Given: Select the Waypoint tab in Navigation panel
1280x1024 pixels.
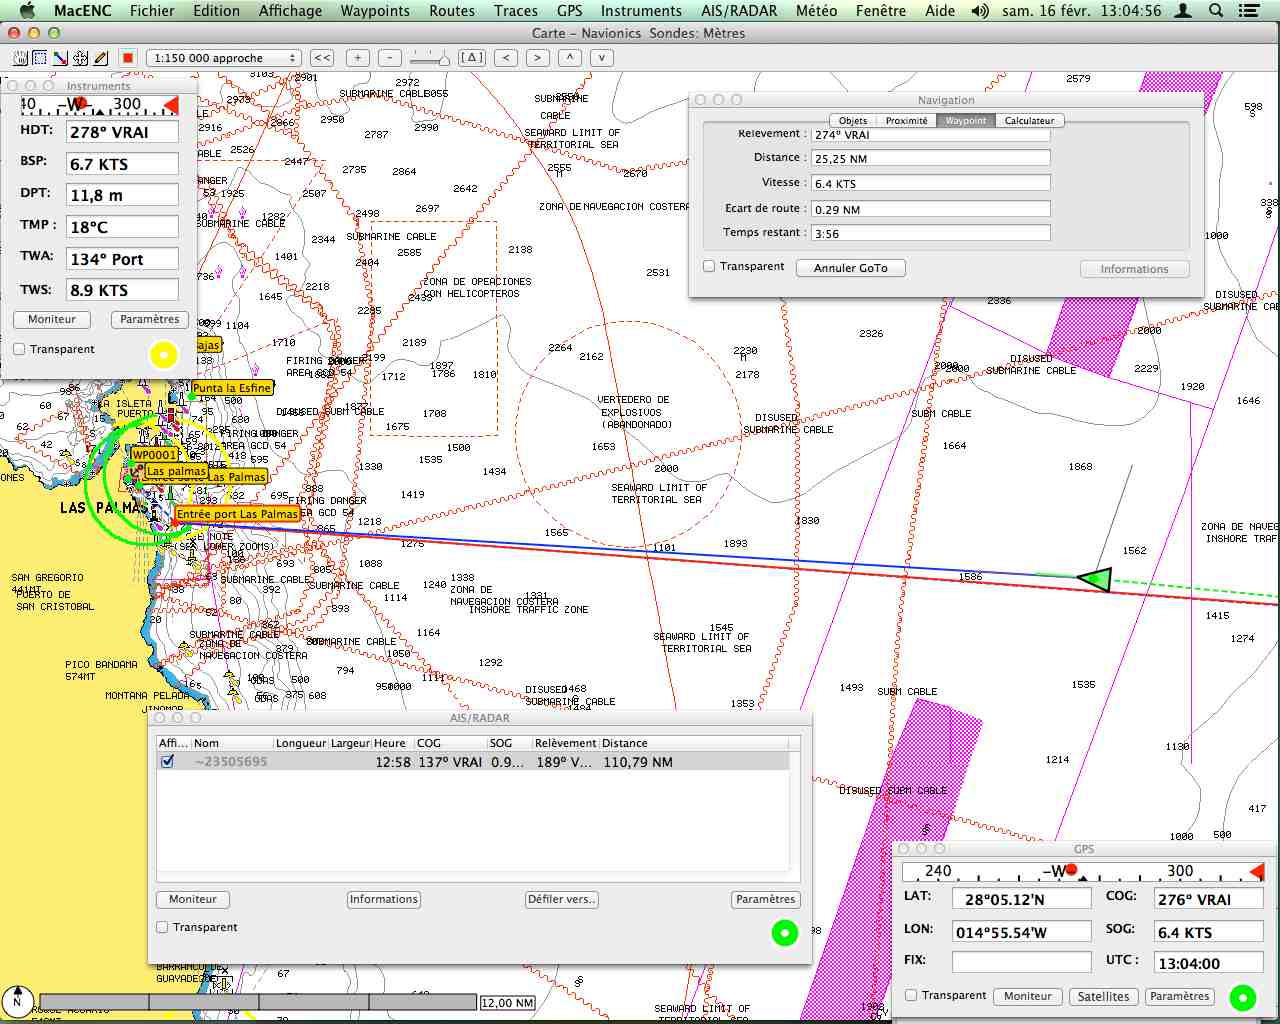Looking at the screenshot, I should [966, 121].
